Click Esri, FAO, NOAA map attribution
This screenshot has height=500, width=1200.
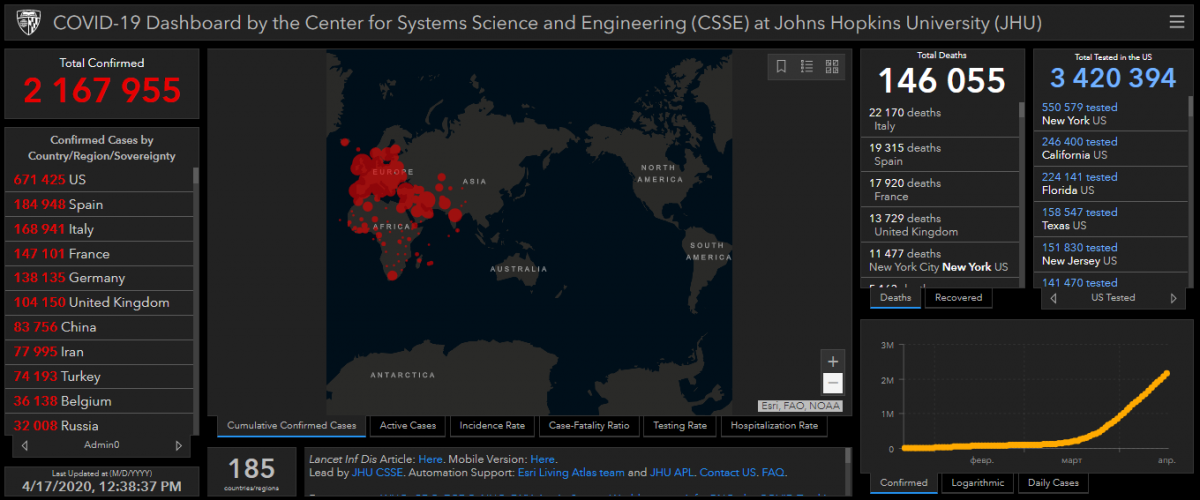800,406
